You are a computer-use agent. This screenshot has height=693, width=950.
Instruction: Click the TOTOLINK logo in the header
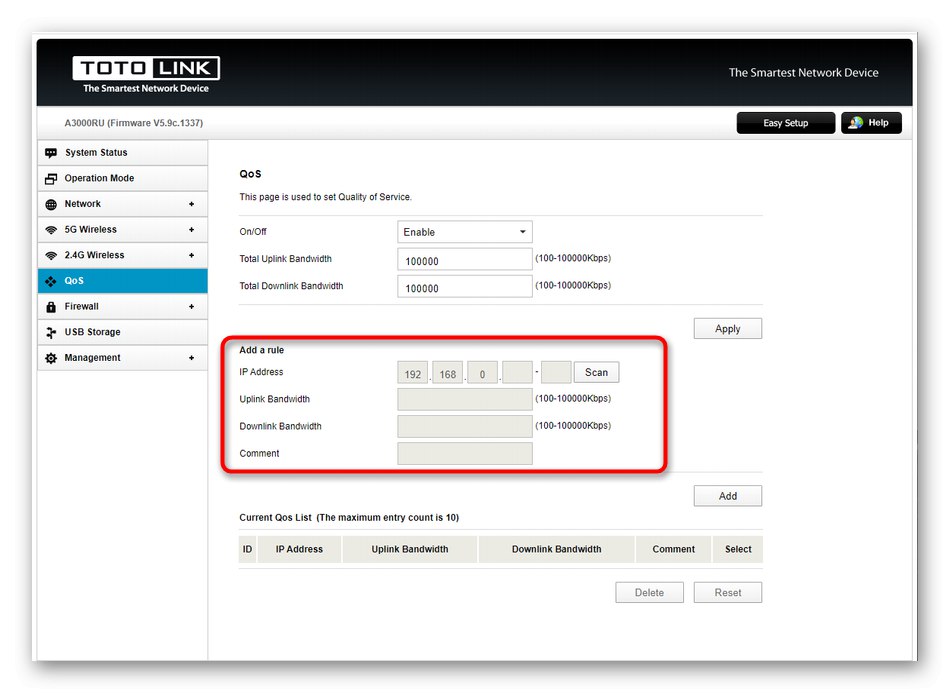pyautogui.click(x=146, y=75)
